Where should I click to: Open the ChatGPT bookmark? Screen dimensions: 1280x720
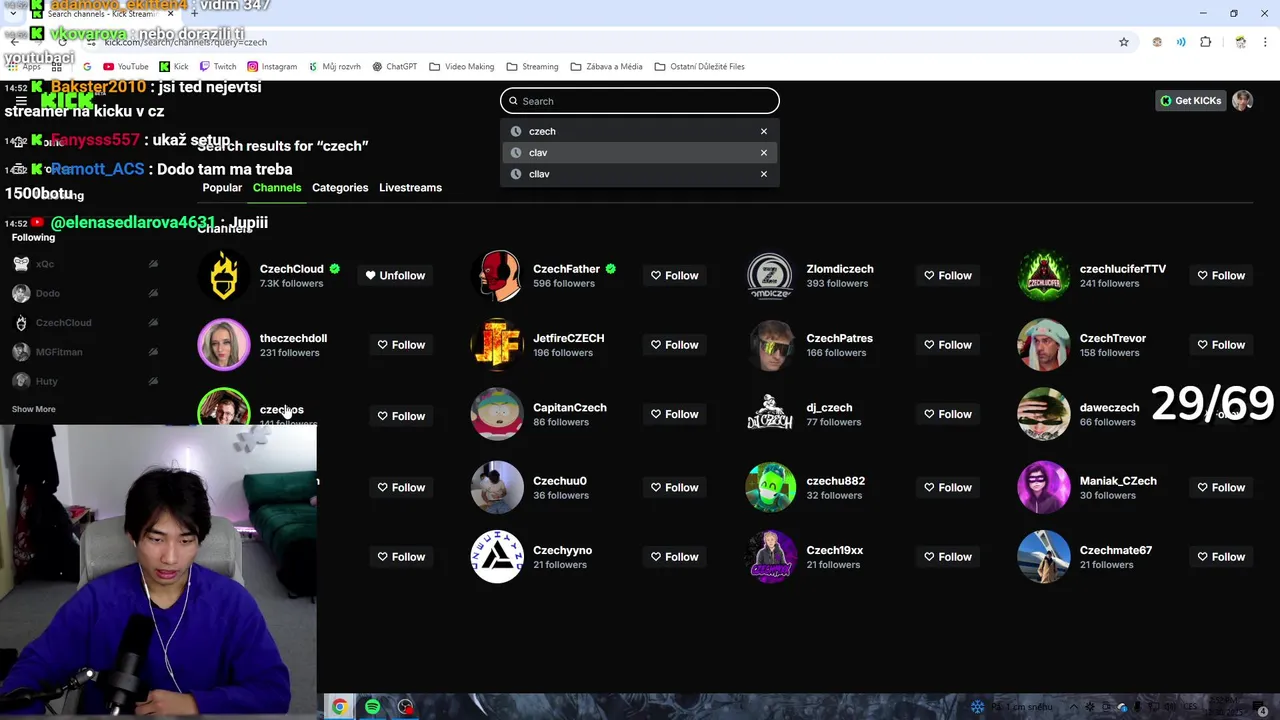coord(394,67)
